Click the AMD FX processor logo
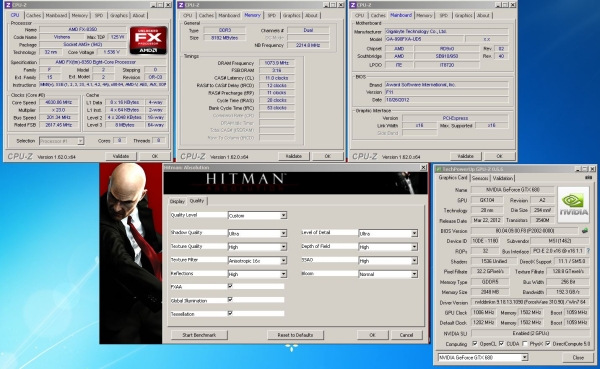This screenshot has height=369, width=600. point(148,40)
